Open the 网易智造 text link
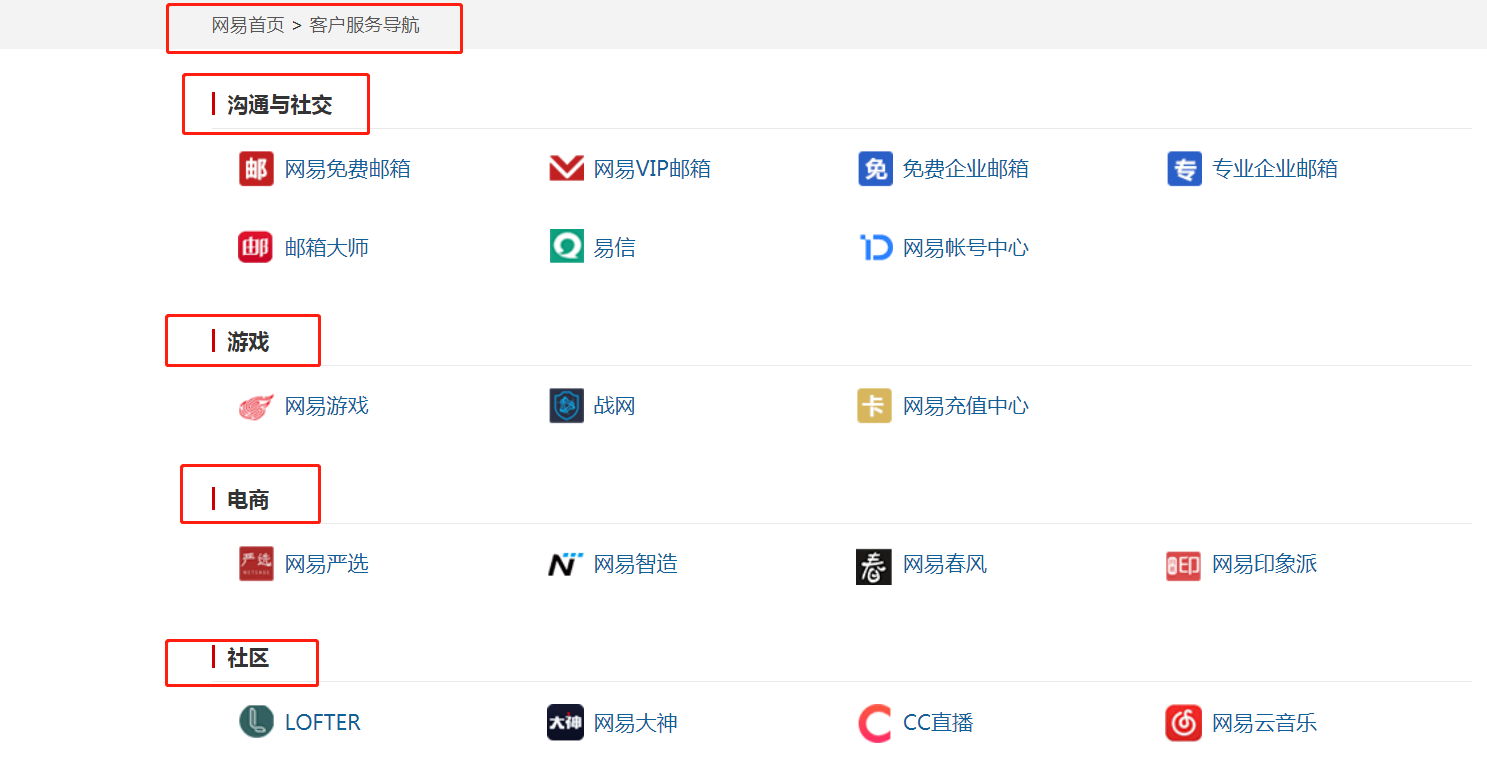The image size is (1487, 763). tap(636, 564)
